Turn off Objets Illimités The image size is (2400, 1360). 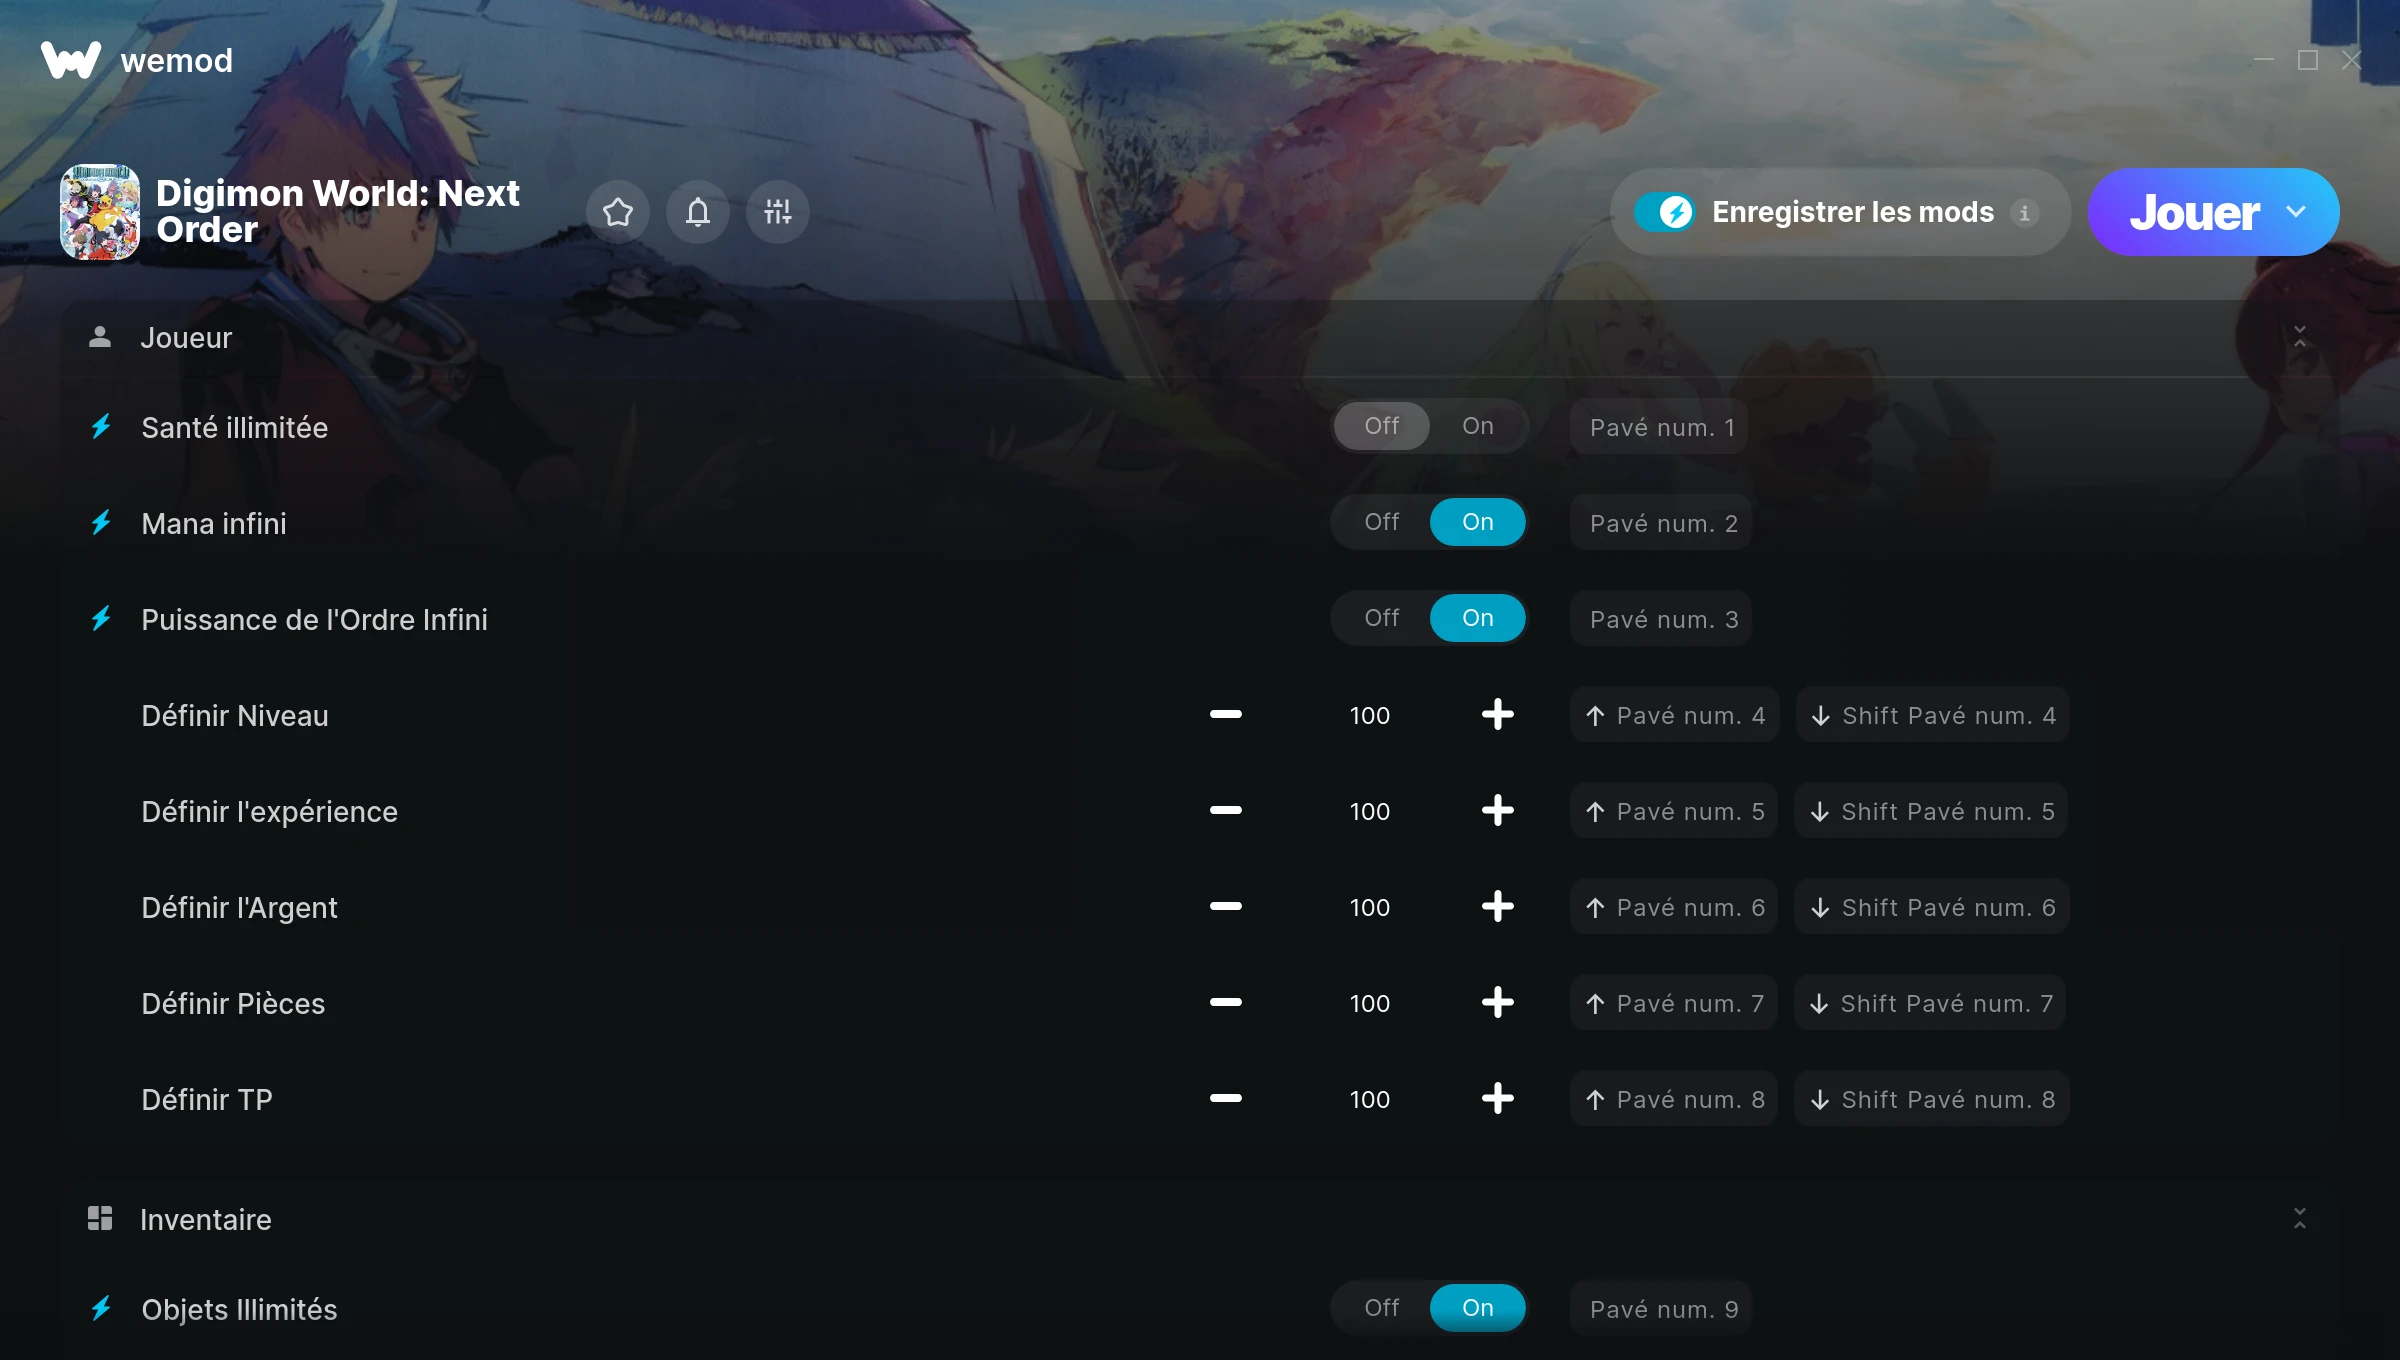[x=1381, y=1308]
